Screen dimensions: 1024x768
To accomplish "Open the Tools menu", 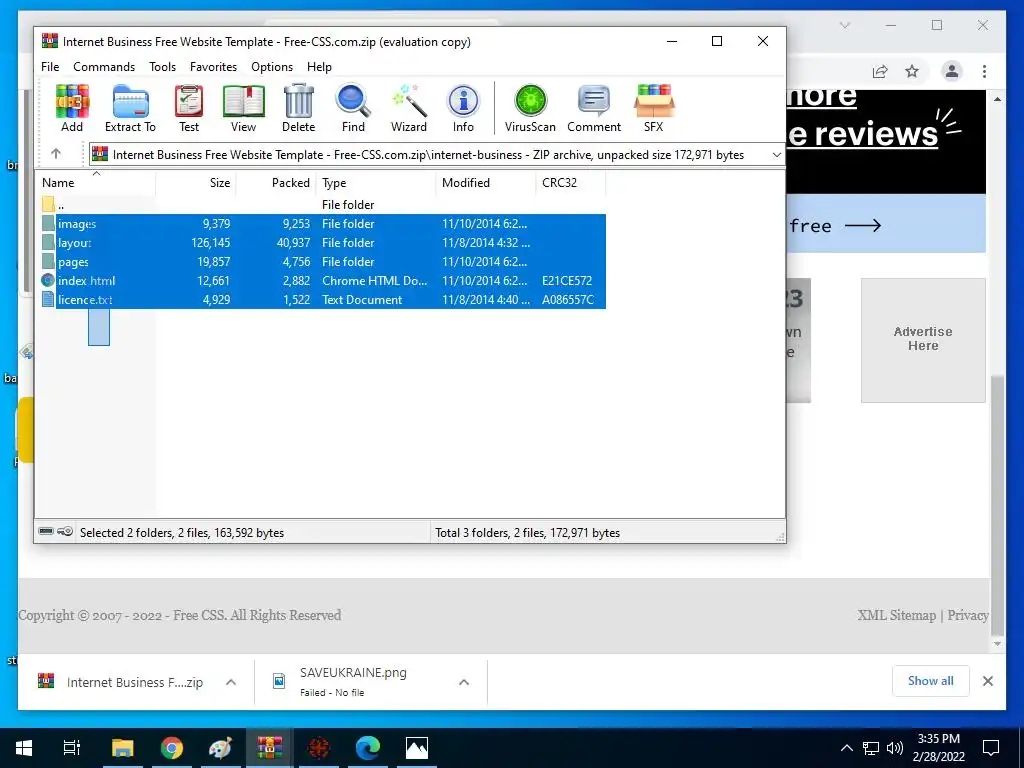I will pyautogui.click(x=163, y=67).
